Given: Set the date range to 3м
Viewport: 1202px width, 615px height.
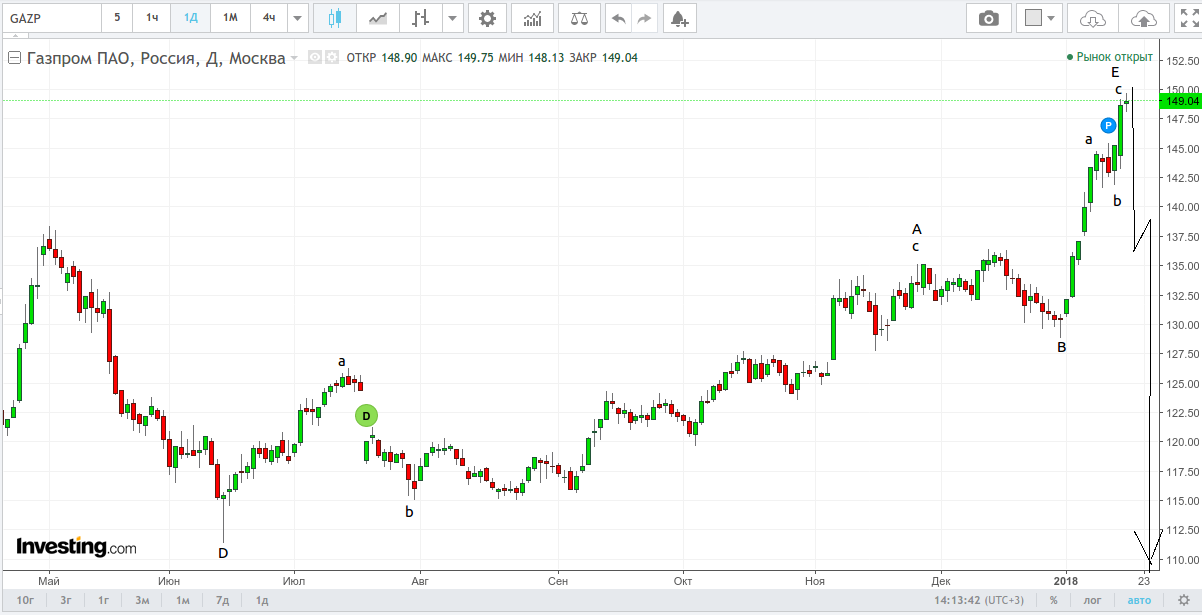Looking at the screenshot, I should (142, 600).
